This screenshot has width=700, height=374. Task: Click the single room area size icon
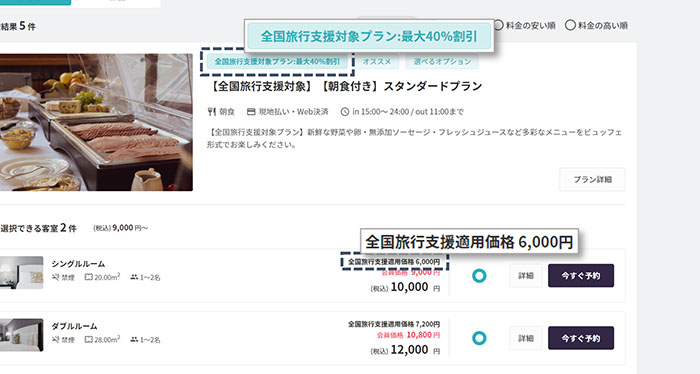click(89, 277)
